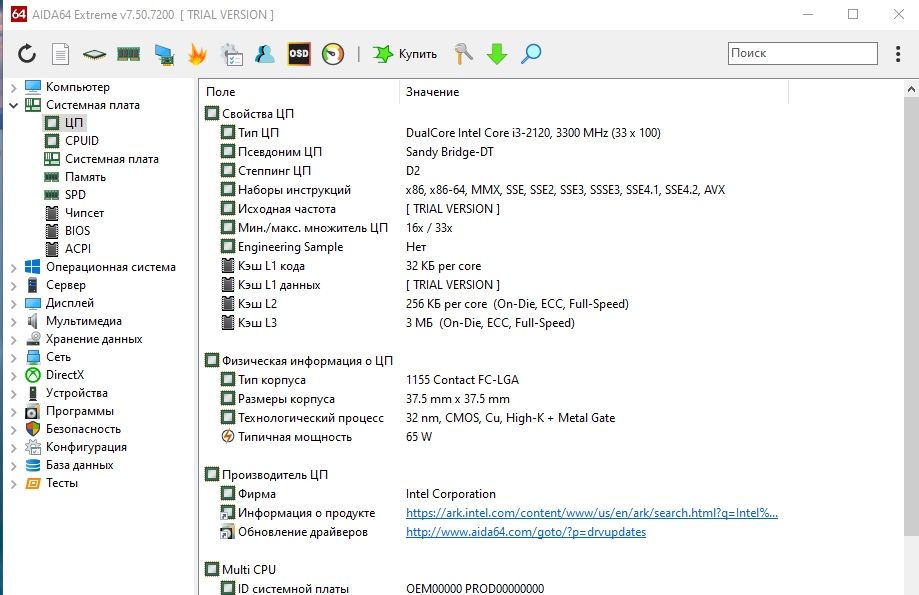The image size is (919, 595).
Task: Open the memory module toolbar icon
Action: 128,55
